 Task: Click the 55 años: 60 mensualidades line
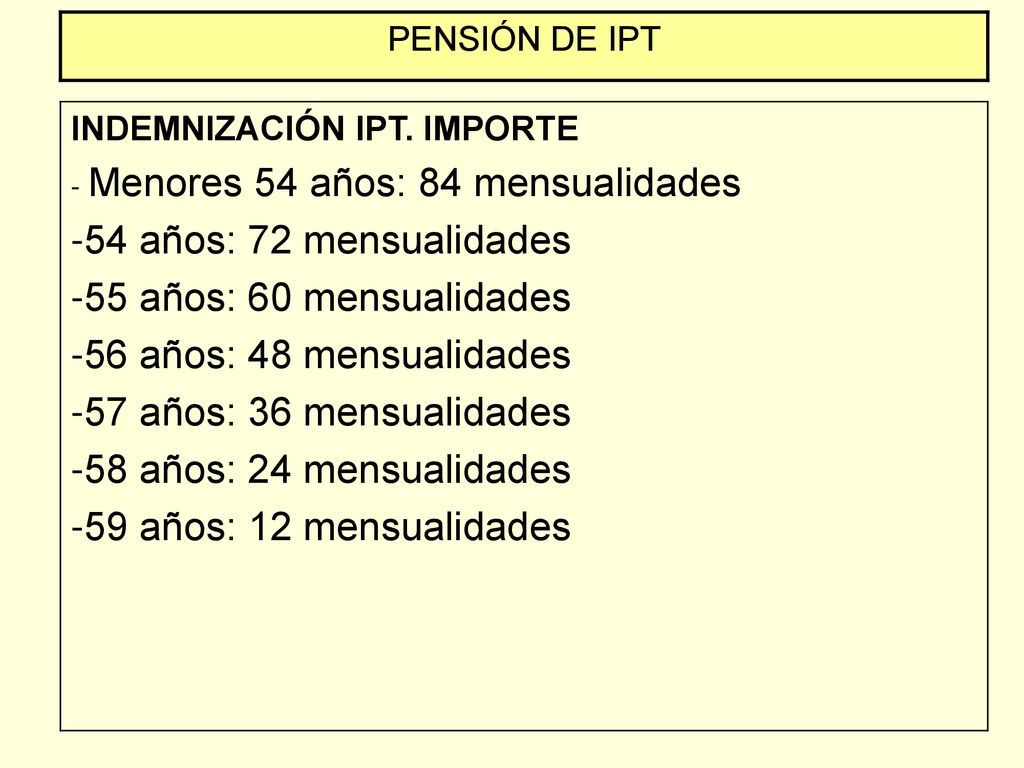tap(321, 298)
